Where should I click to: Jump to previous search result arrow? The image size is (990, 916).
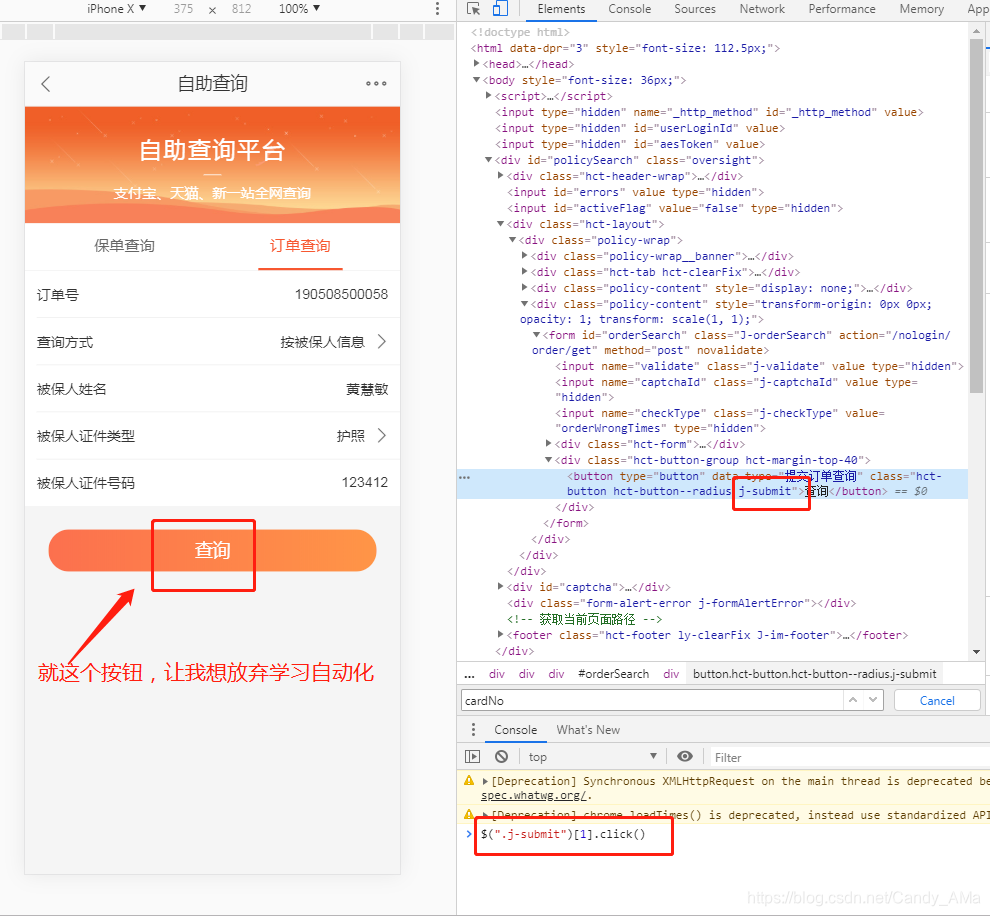point(853,700)
